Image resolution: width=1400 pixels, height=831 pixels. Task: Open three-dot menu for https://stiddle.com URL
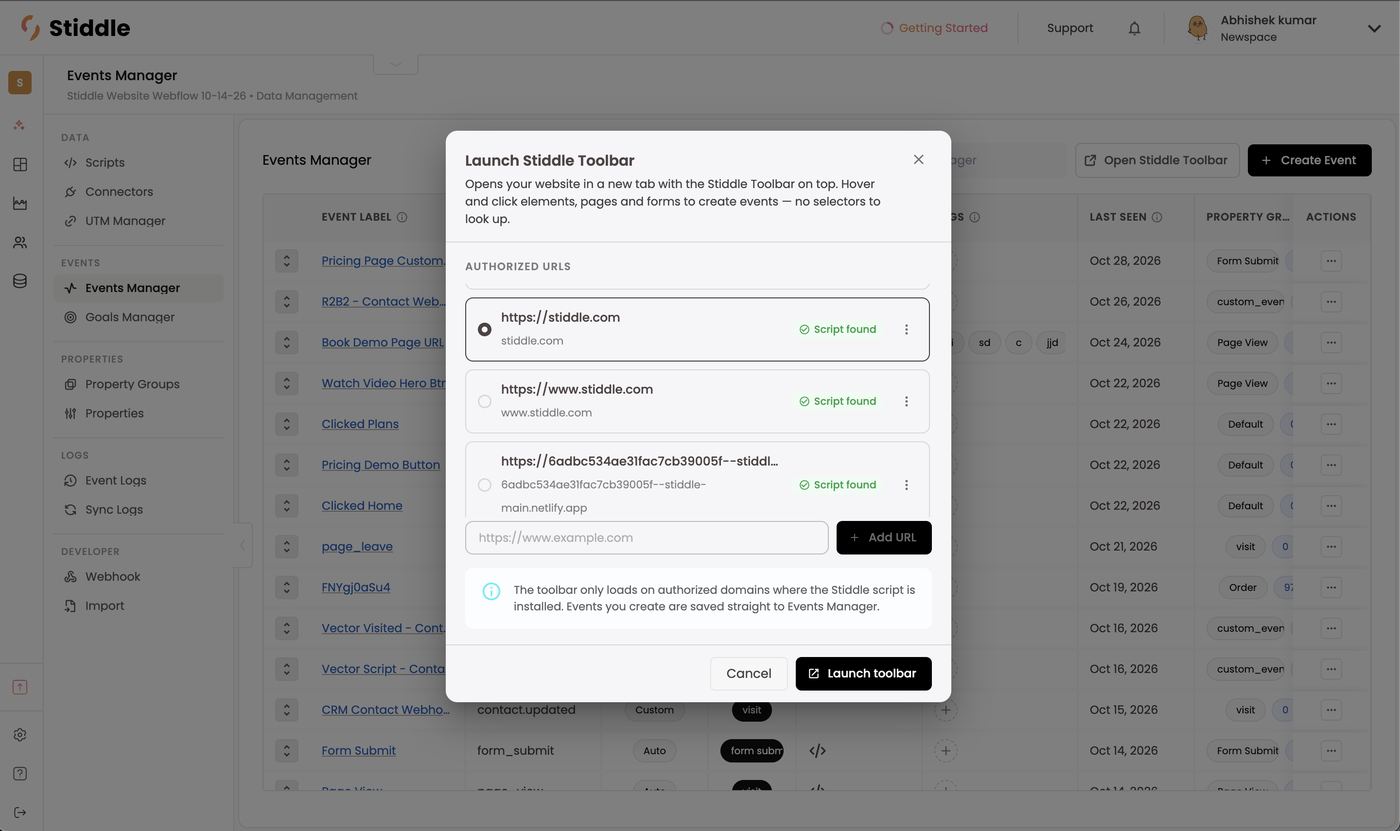[x=907, y=330]
